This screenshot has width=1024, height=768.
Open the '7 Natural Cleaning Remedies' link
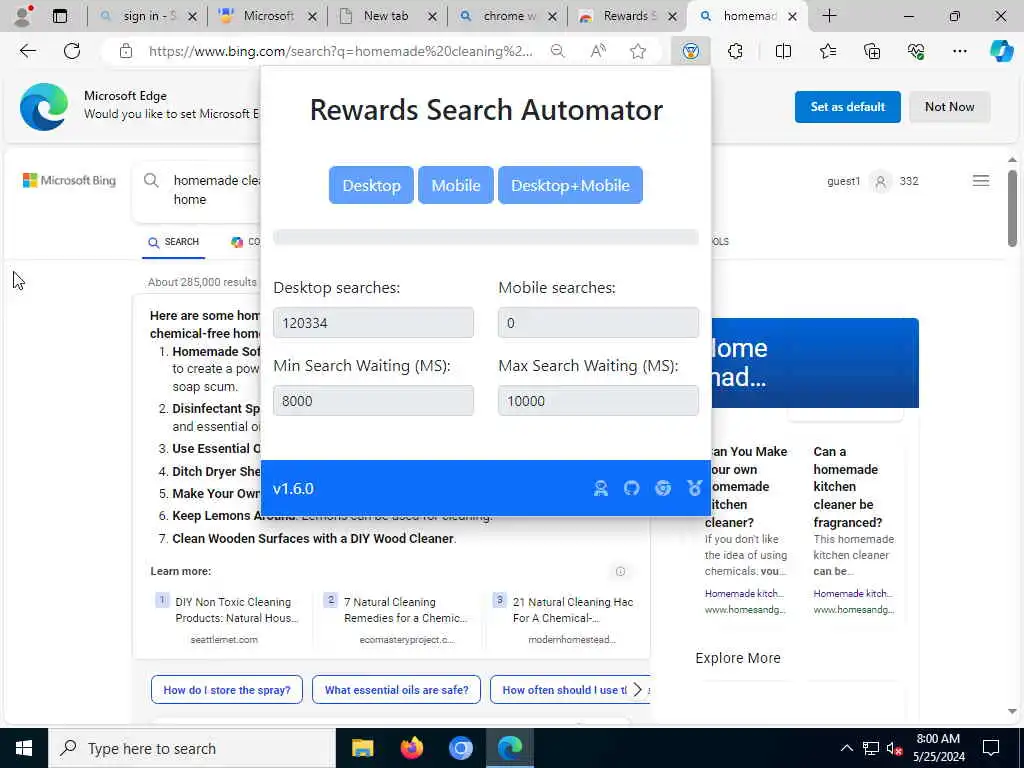(406, 610)
